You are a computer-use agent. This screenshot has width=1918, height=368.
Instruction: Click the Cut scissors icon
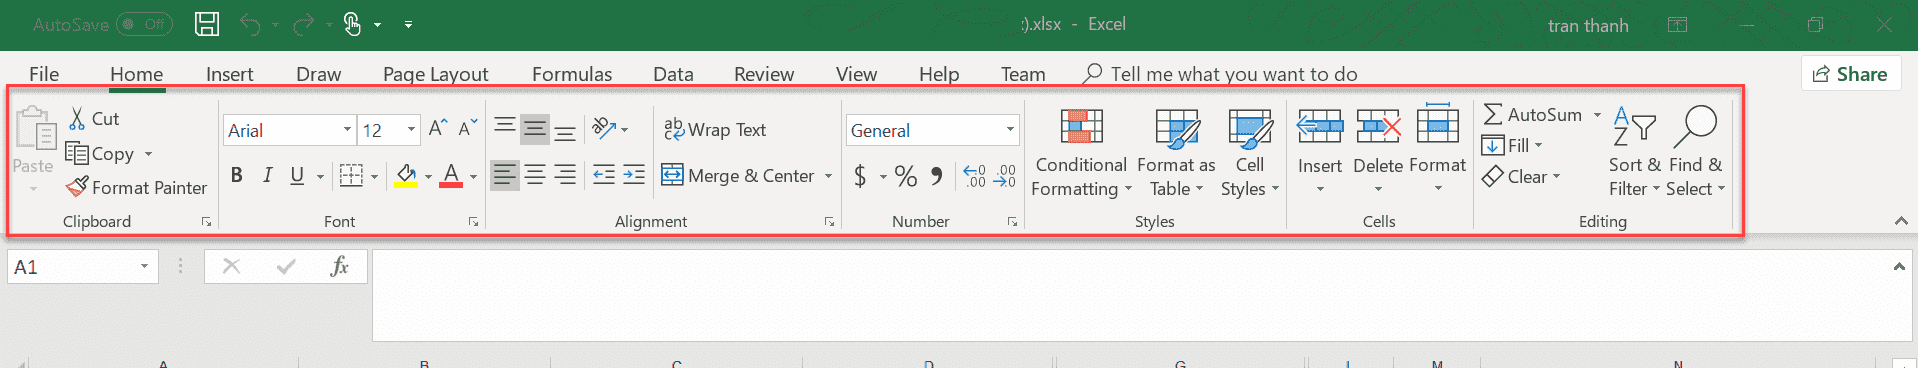(77, 119)
